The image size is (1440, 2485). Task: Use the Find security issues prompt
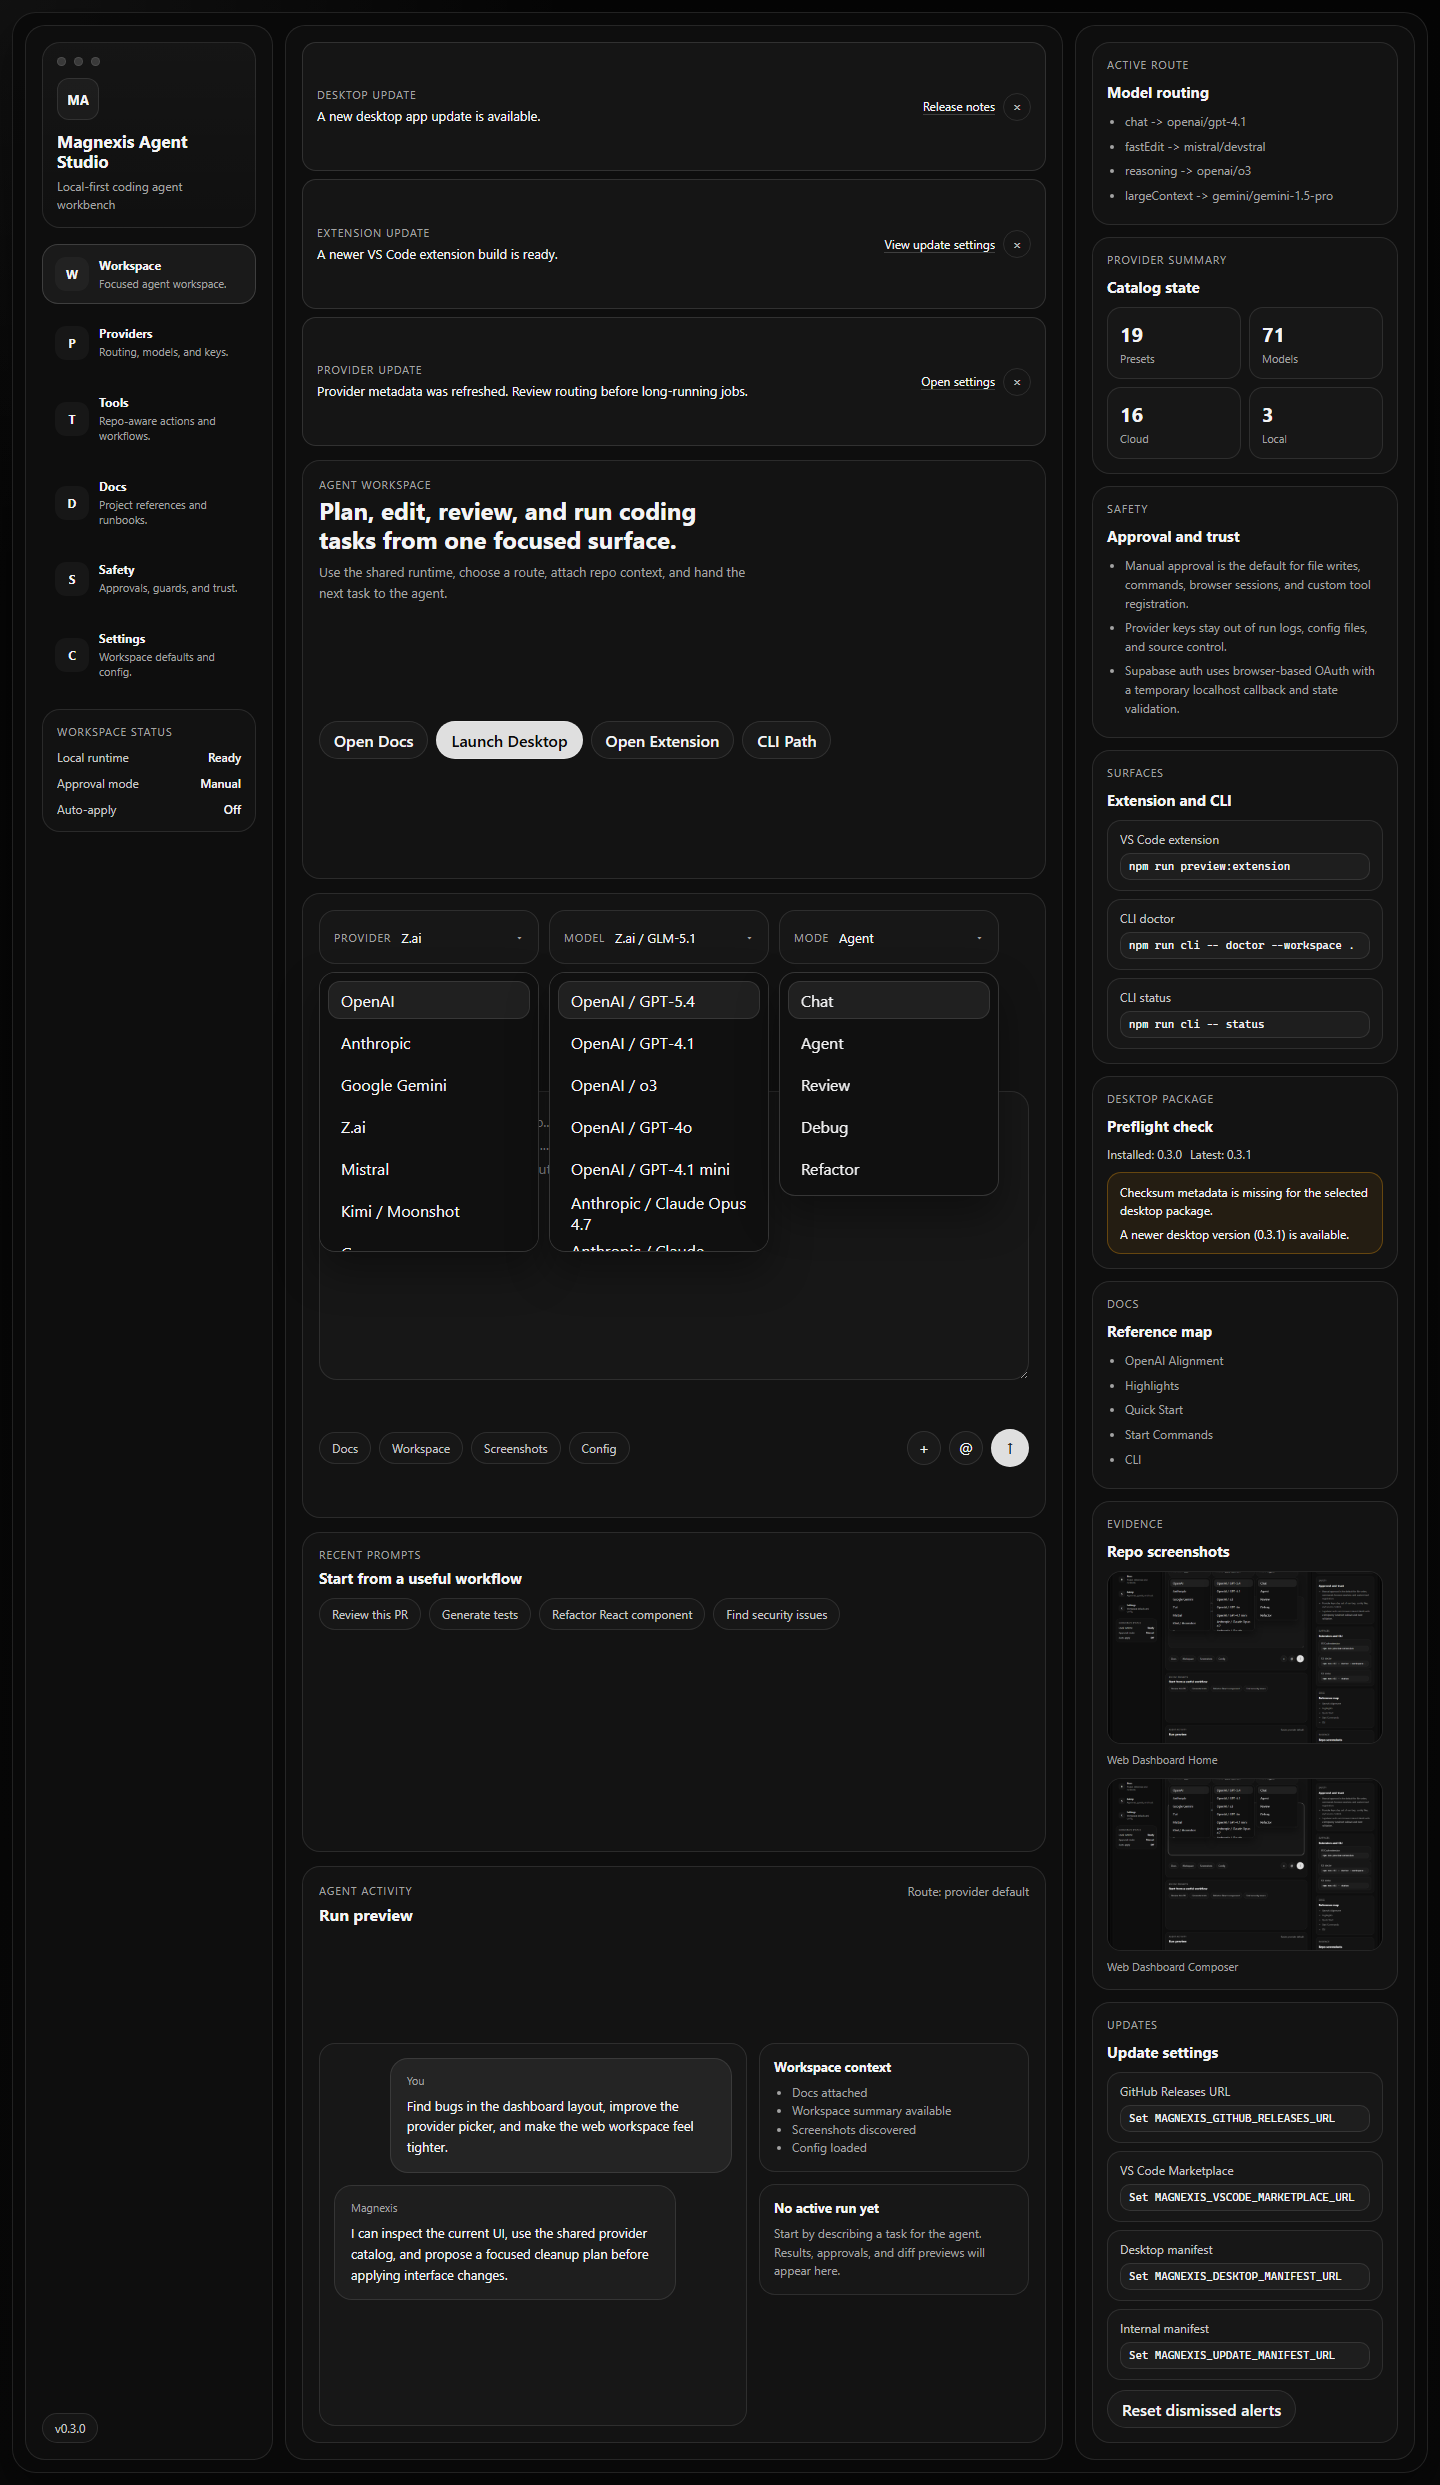pos(776,1614)
